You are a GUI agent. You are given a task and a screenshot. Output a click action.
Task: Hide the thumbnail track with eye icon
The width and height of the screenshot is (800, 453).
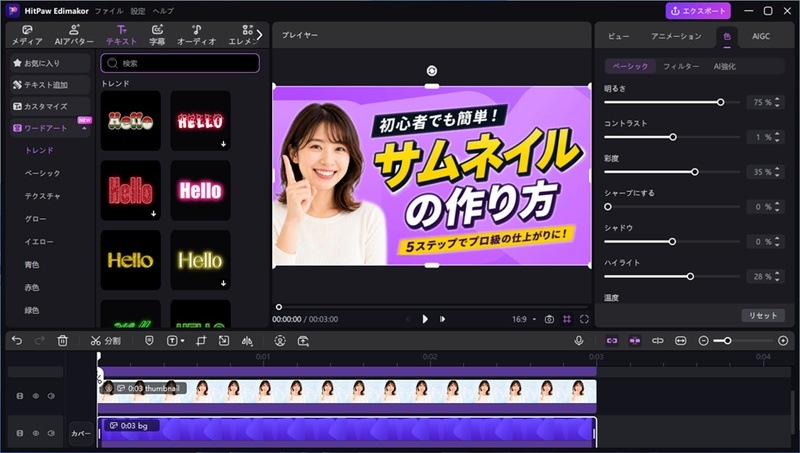pyautogui.click(x=36, y=395)
